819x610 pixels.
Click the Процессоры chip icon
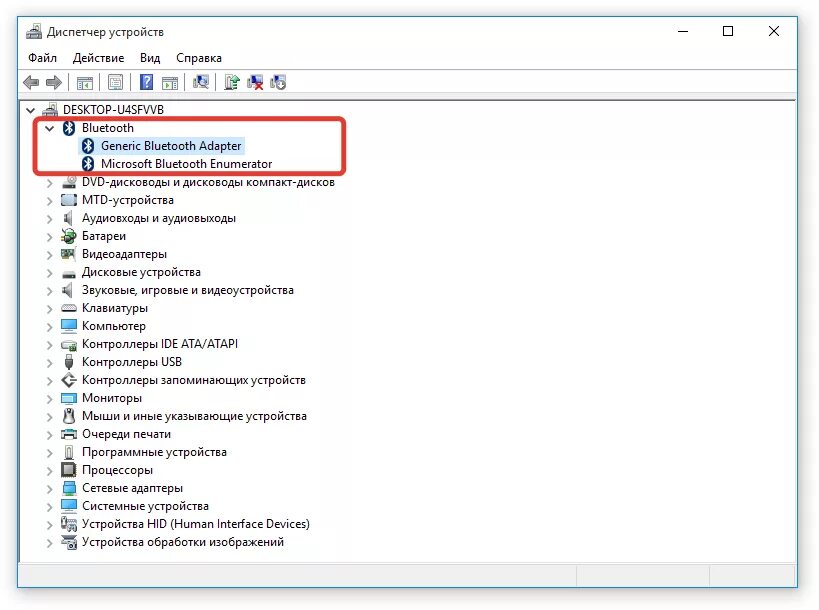69,470
